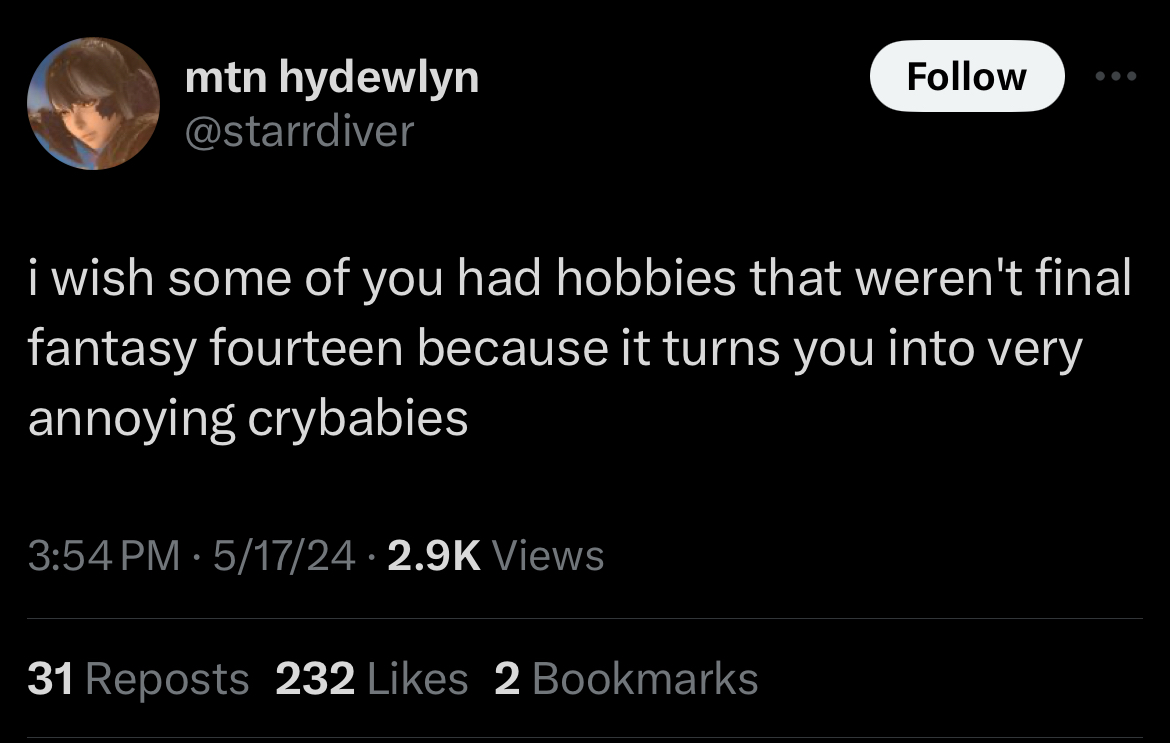Show the list of 31 Reposts

tap(138, 680)
